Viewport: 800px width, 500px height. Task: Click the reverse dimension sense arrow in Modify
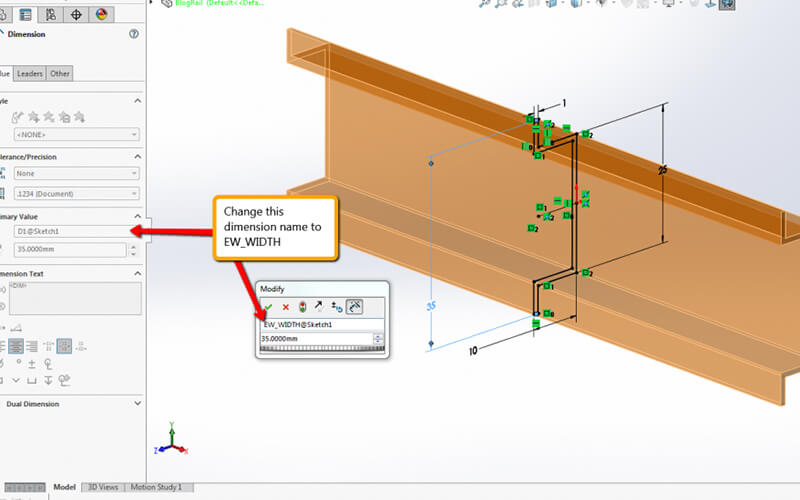pyautogui.click(x=319, y=306)
